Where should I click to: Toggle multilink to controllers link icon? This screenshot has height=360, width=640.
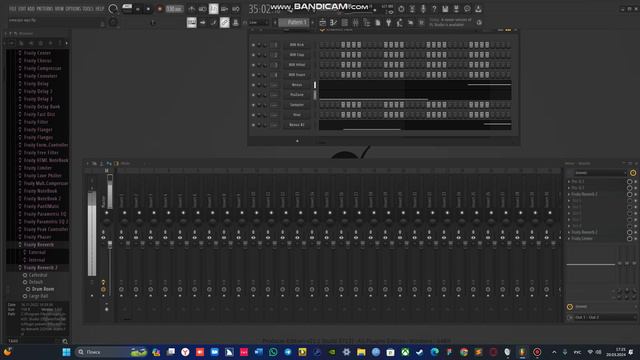(x=224, y=22)
